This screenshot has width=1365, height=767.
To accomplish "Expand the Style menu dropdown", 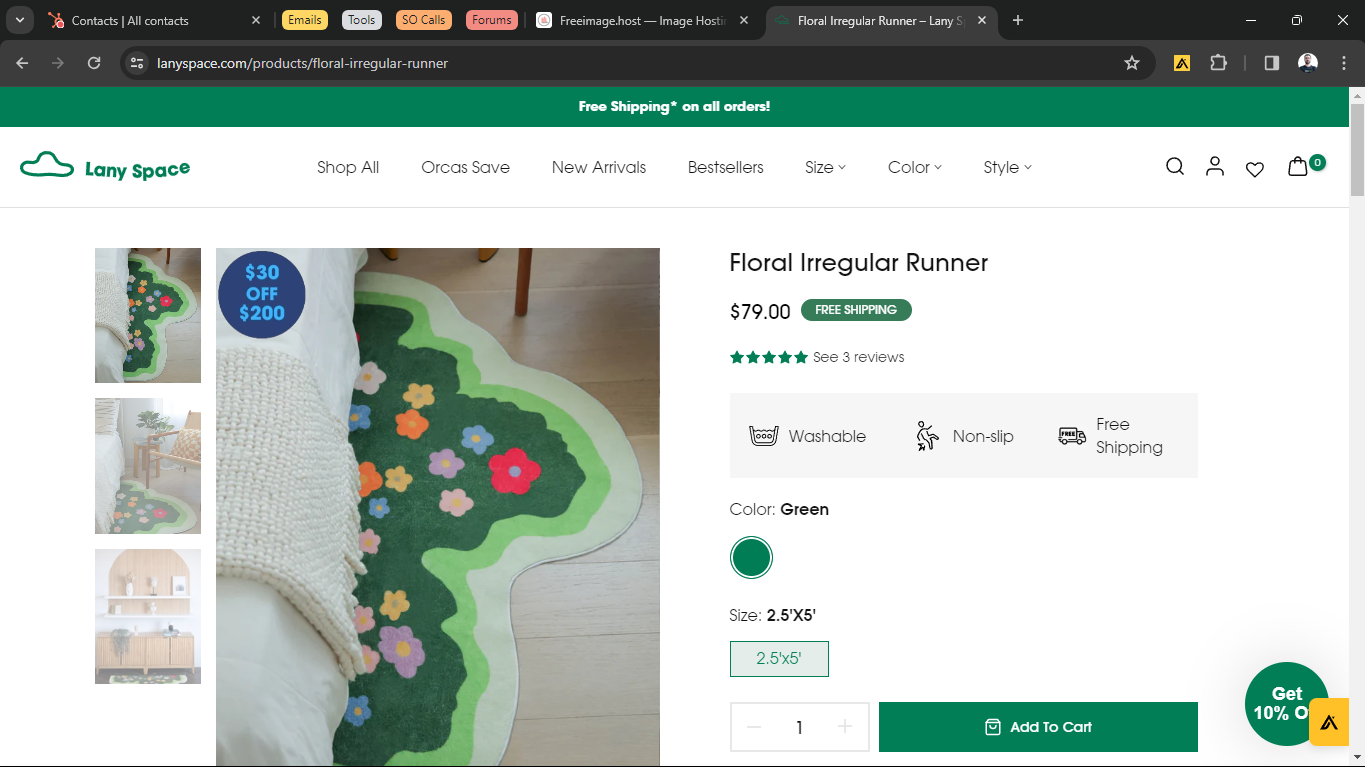I will 1007,167.
